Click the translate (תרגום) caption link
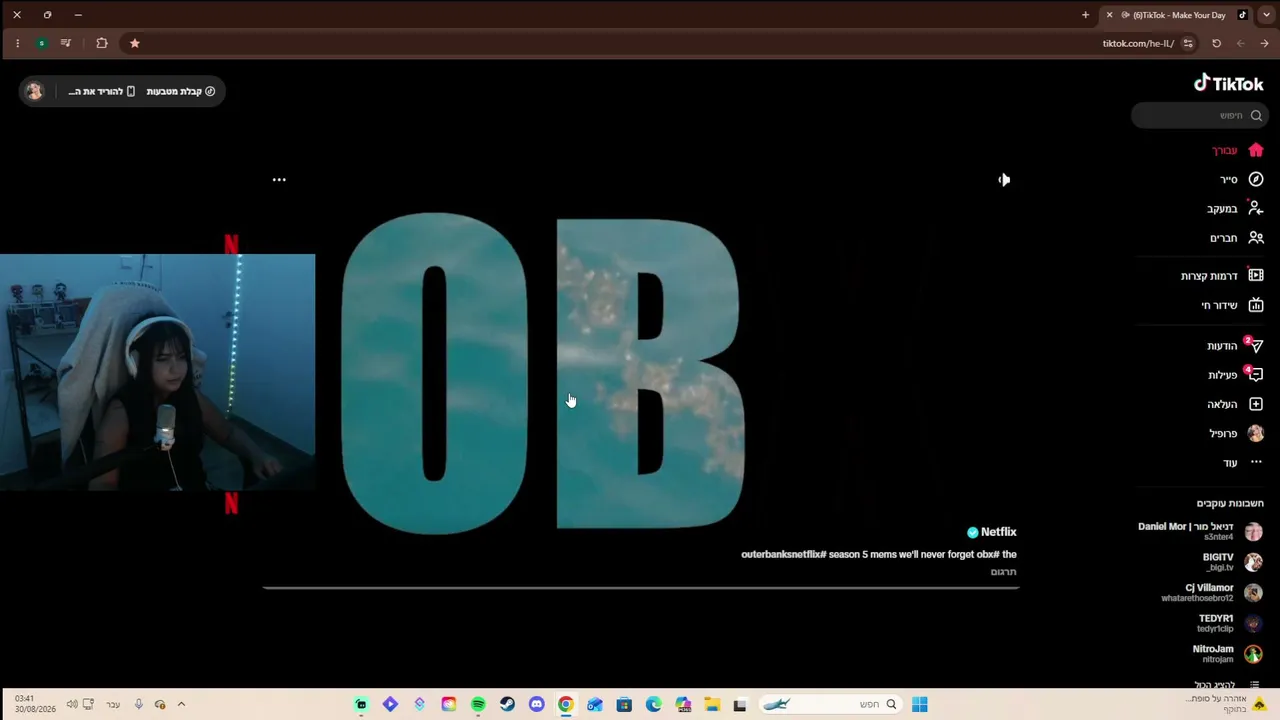The width and height of the screenshot is (1280, 720). coord(1003,572)
